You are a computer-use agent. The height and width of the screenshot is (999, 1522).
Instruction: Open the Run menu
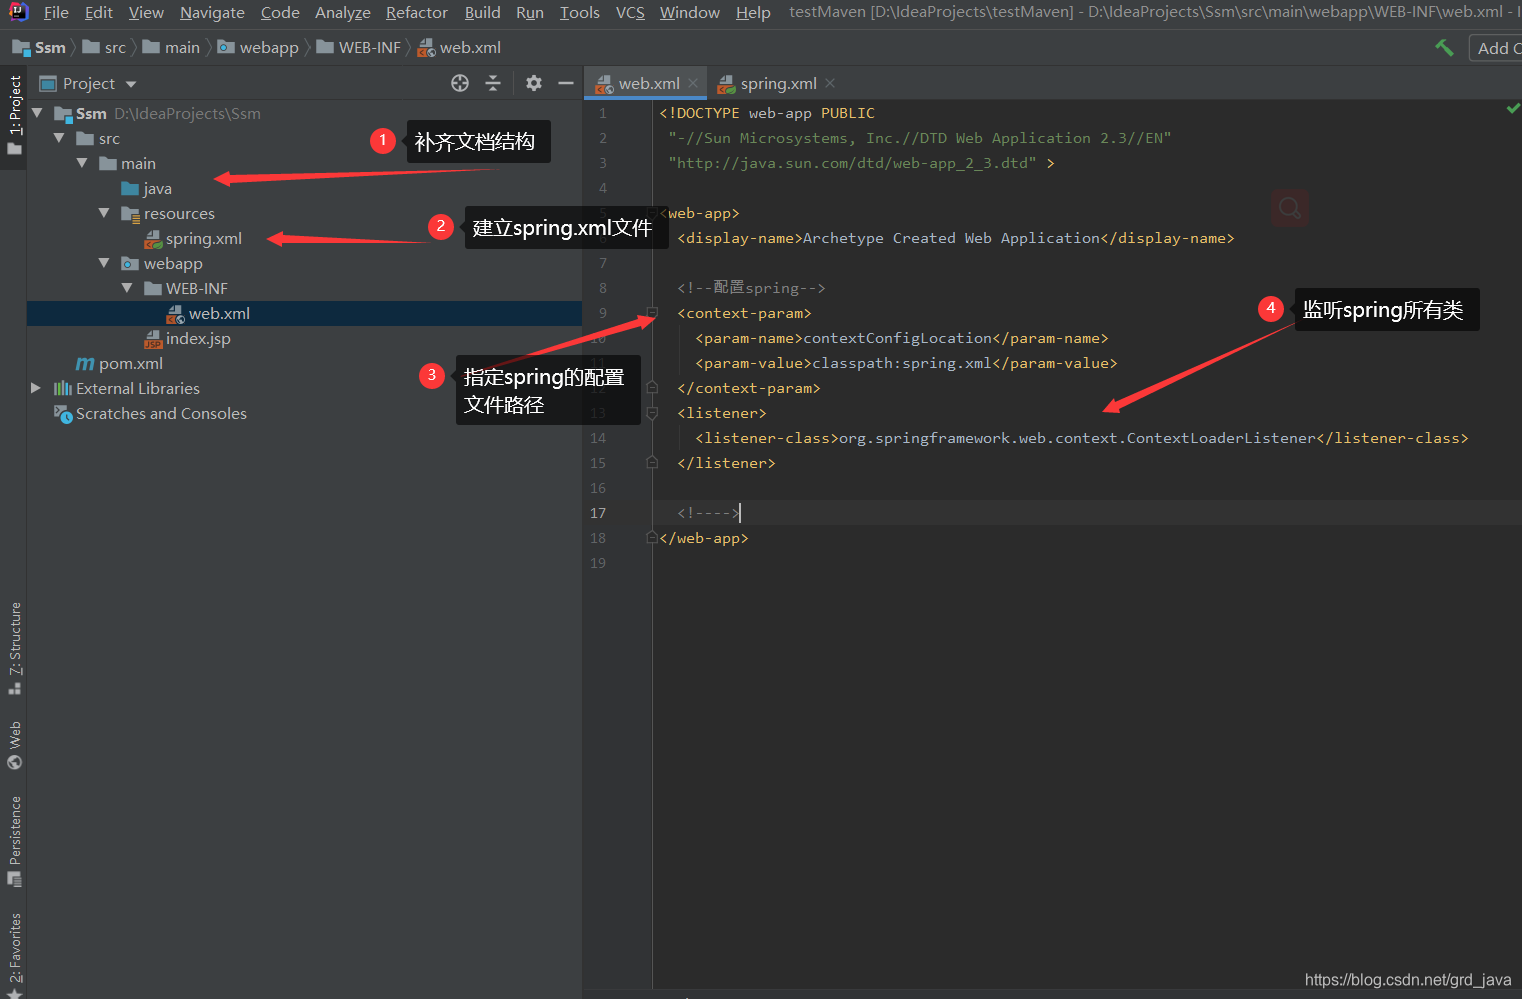pos(530,12)
